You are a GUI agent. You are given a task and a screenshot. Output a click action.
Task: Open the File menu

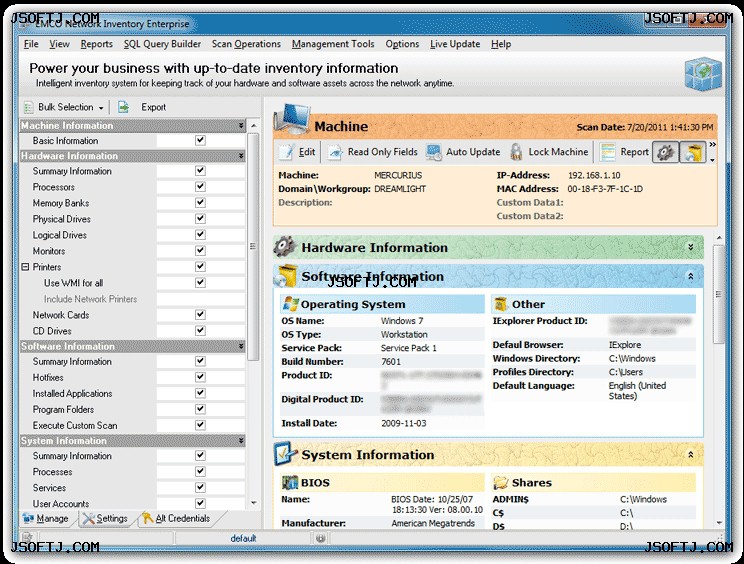click(31, 44)
